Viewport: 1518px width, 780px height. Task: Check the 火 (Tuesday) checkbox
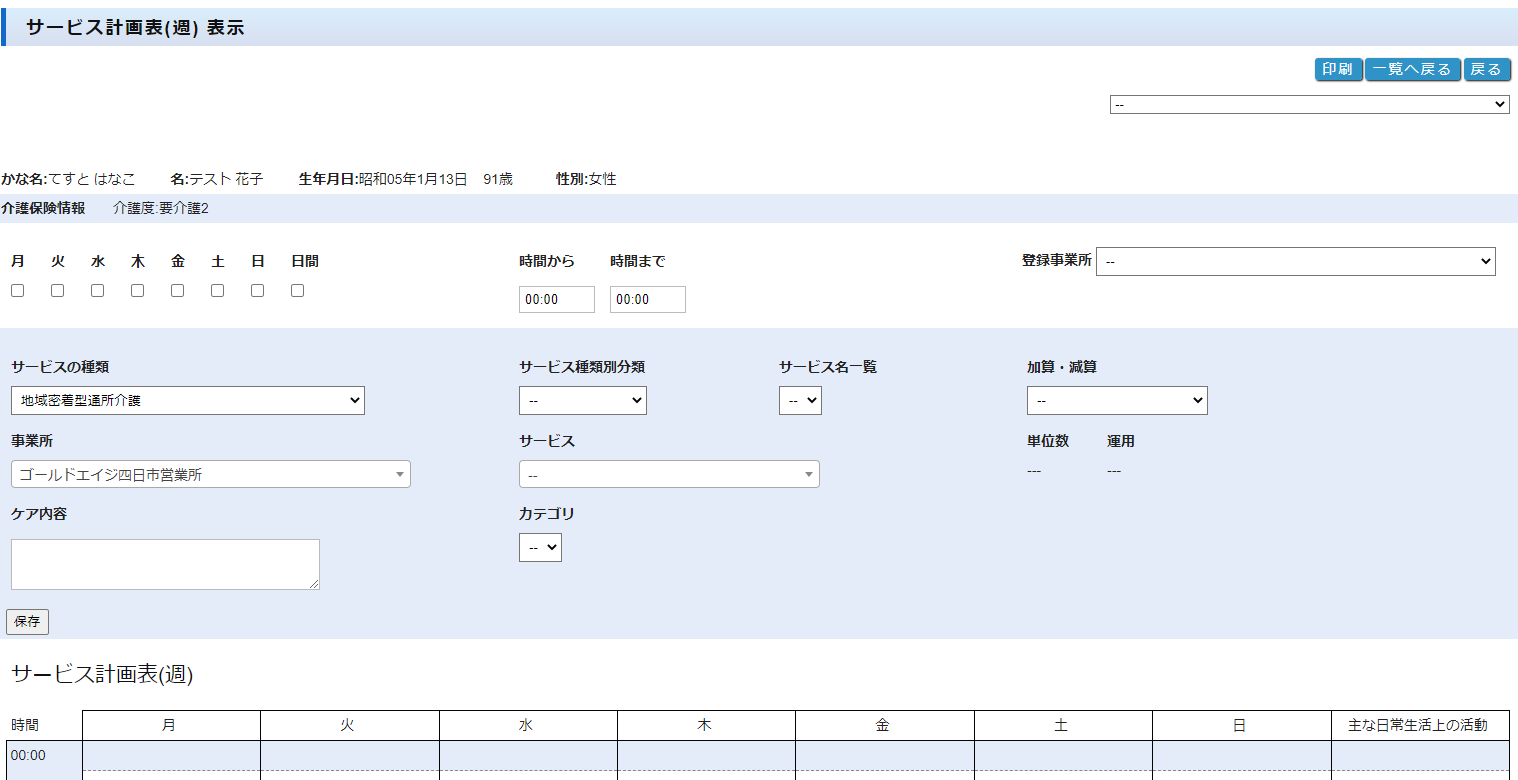[x=57, y=291]
